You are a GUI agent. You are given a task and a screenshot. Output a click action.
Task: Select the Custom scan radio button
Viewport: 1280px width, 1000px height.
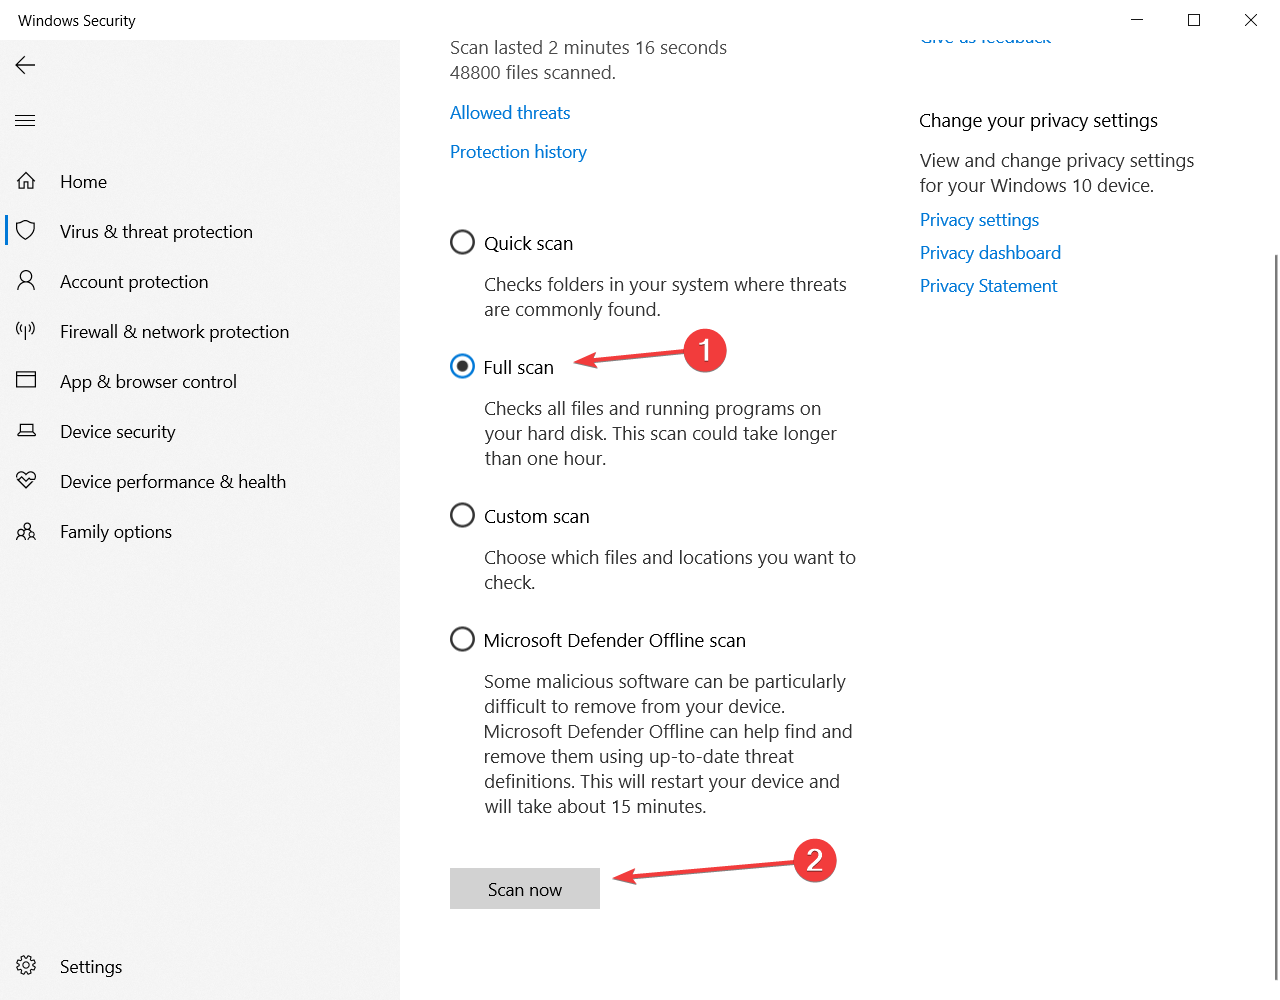[462, 516]
